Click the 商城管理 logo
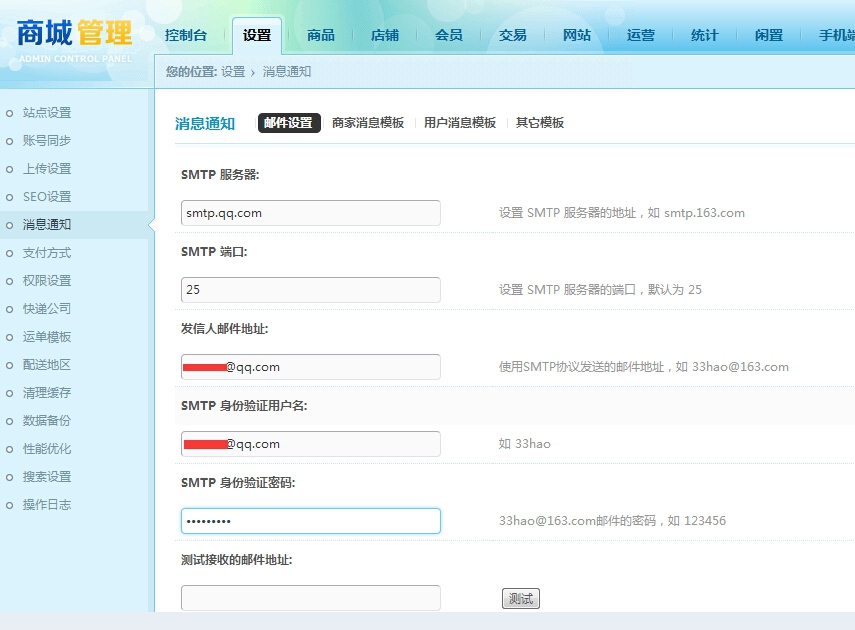855x630 pixels. tap(75, 40)
